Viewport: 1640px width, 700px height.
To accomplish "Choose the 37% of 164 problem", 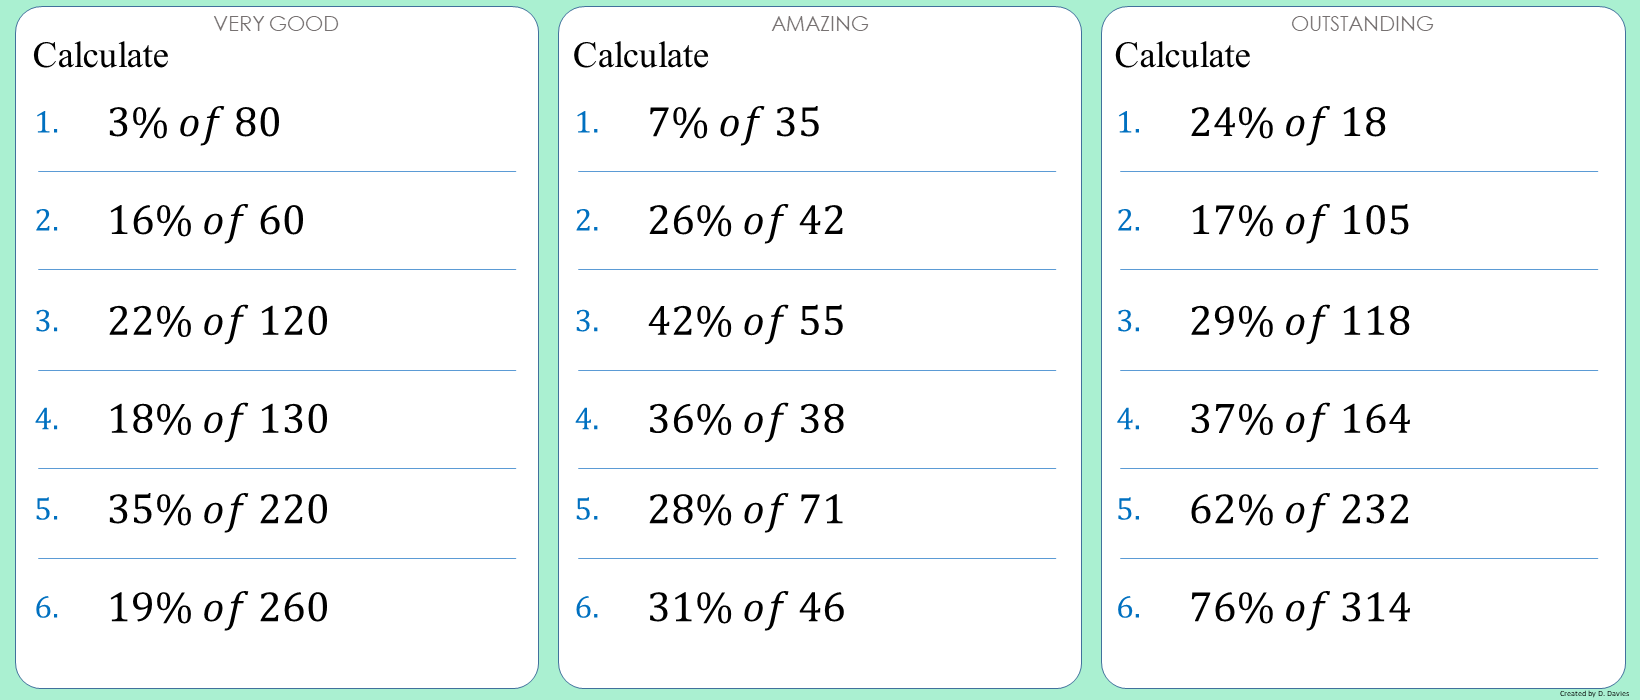I will (1300, 419).
